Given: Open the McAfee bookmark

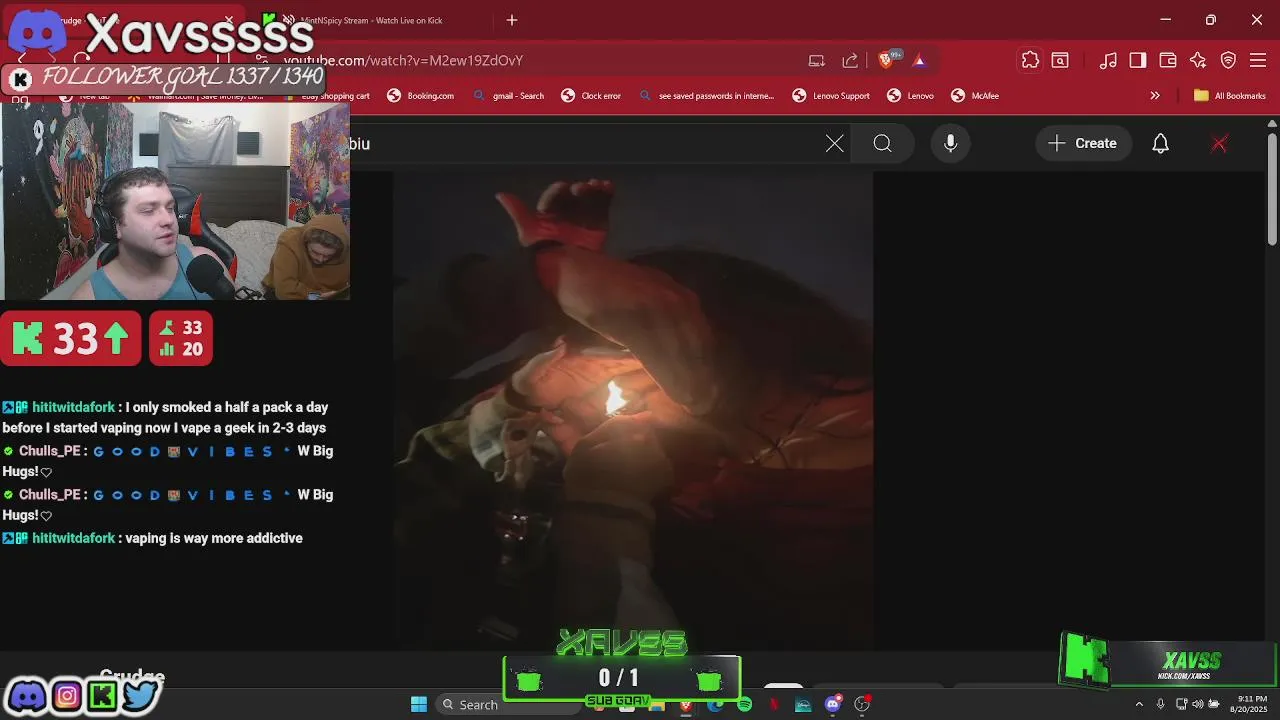Looking at the screenshot, I should point(975,95).
